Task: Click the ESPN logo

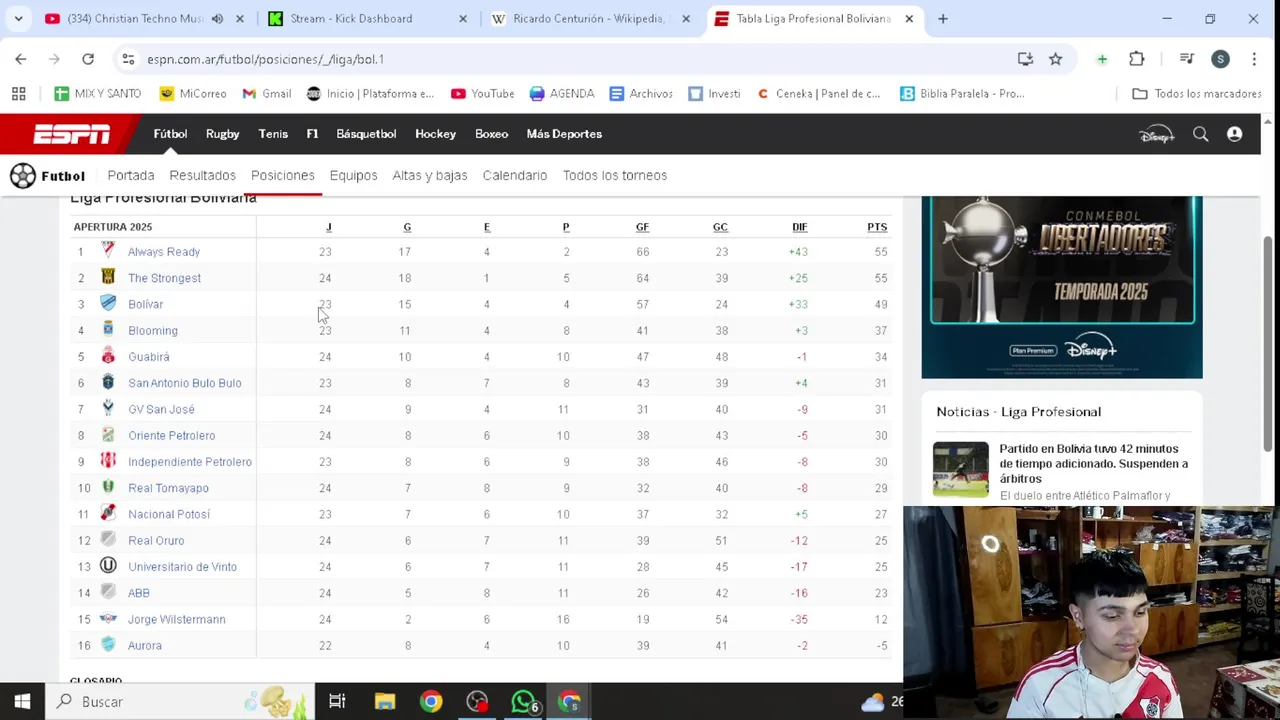Action: pyautogui.click(x=72, y=134)
